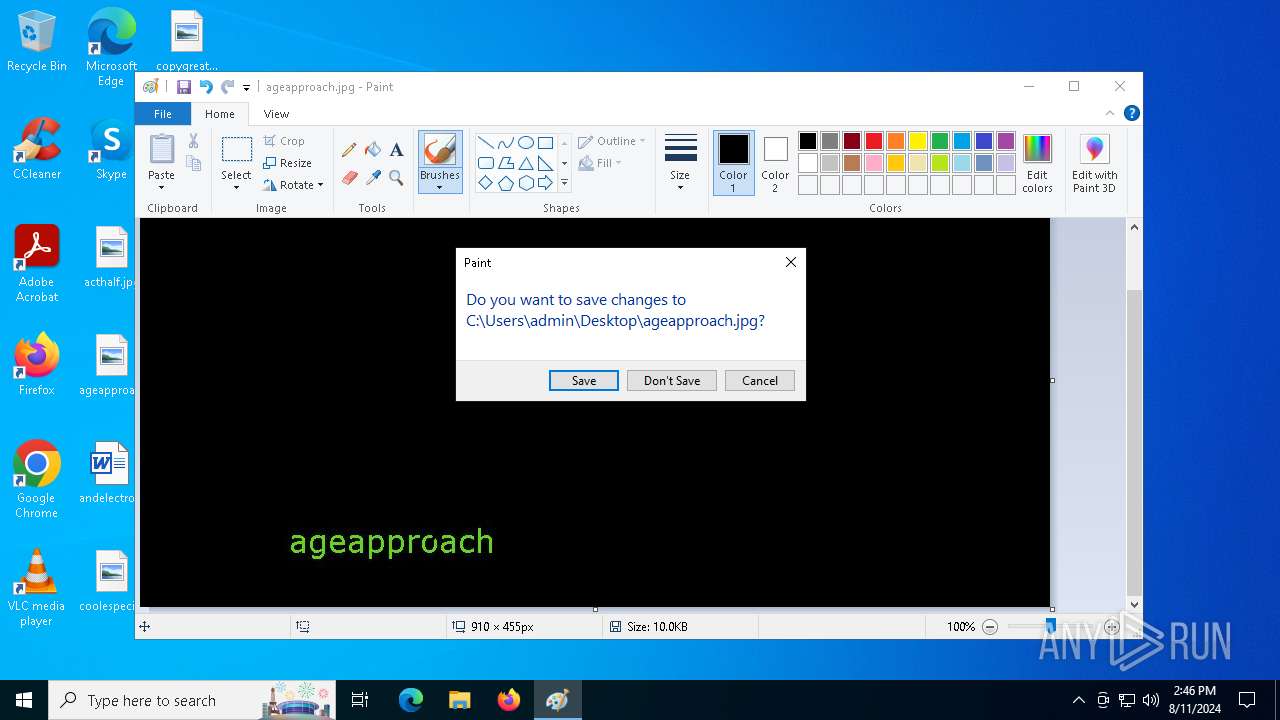Click the Undo arrow in title bar
1280x720 pixels.
click(206, 87)
